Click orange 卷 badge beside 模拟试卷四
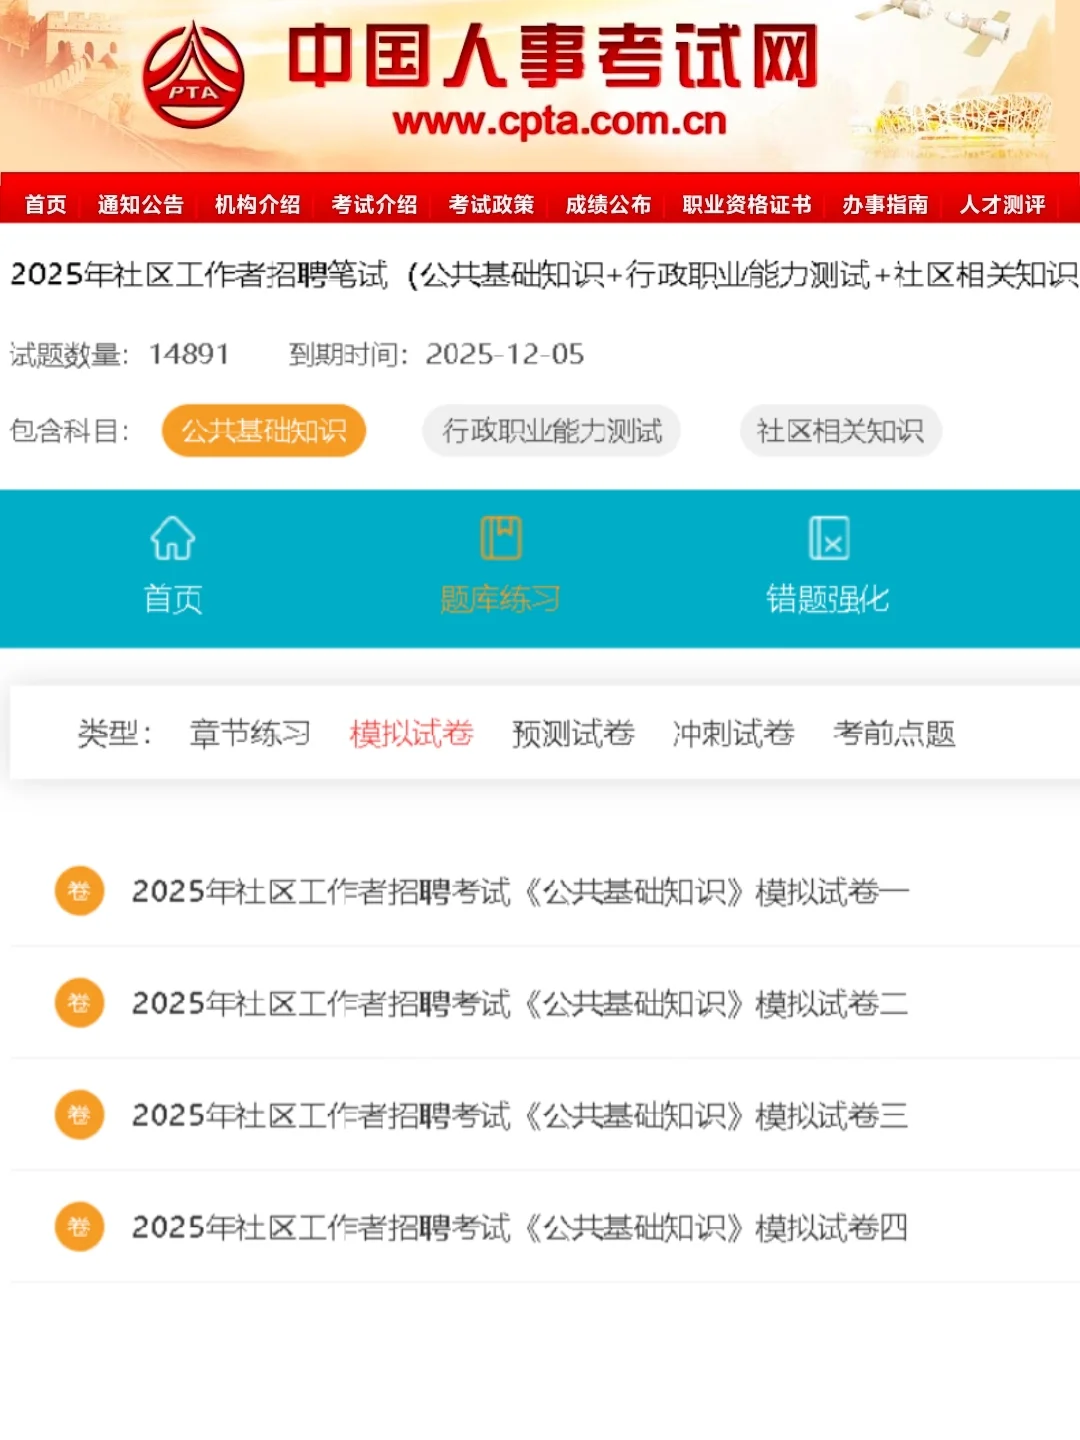The width and height of the screenshot is (1080, 1440). pos(79,1226)
